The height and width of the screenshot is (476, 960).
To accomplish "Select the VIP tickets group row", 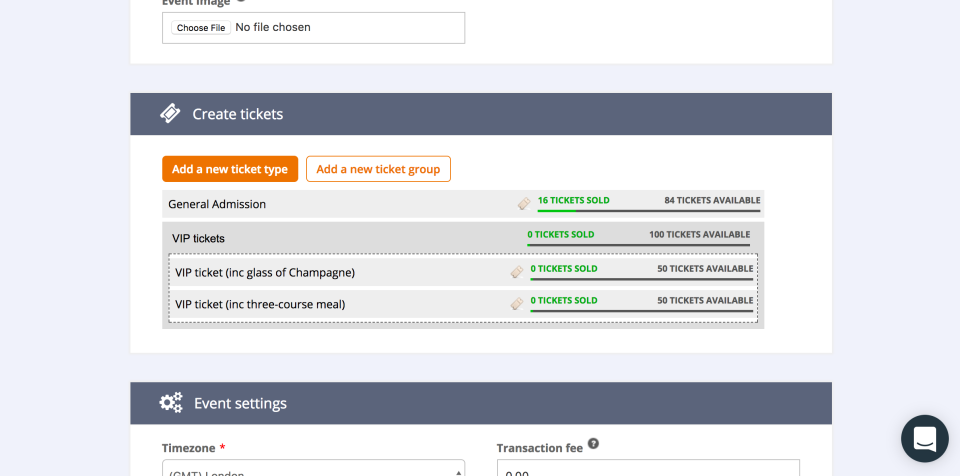I will point(463,238).
